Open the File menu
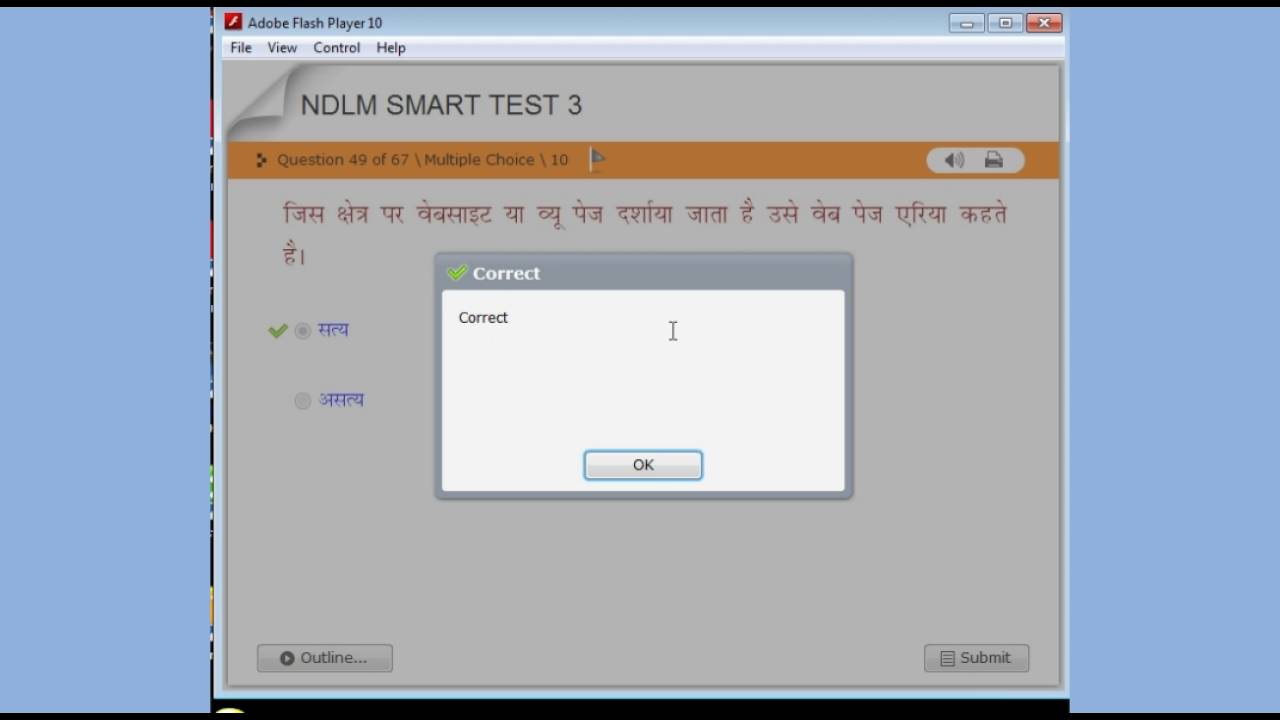1280x720 pixels. click(x=241, y=48)
